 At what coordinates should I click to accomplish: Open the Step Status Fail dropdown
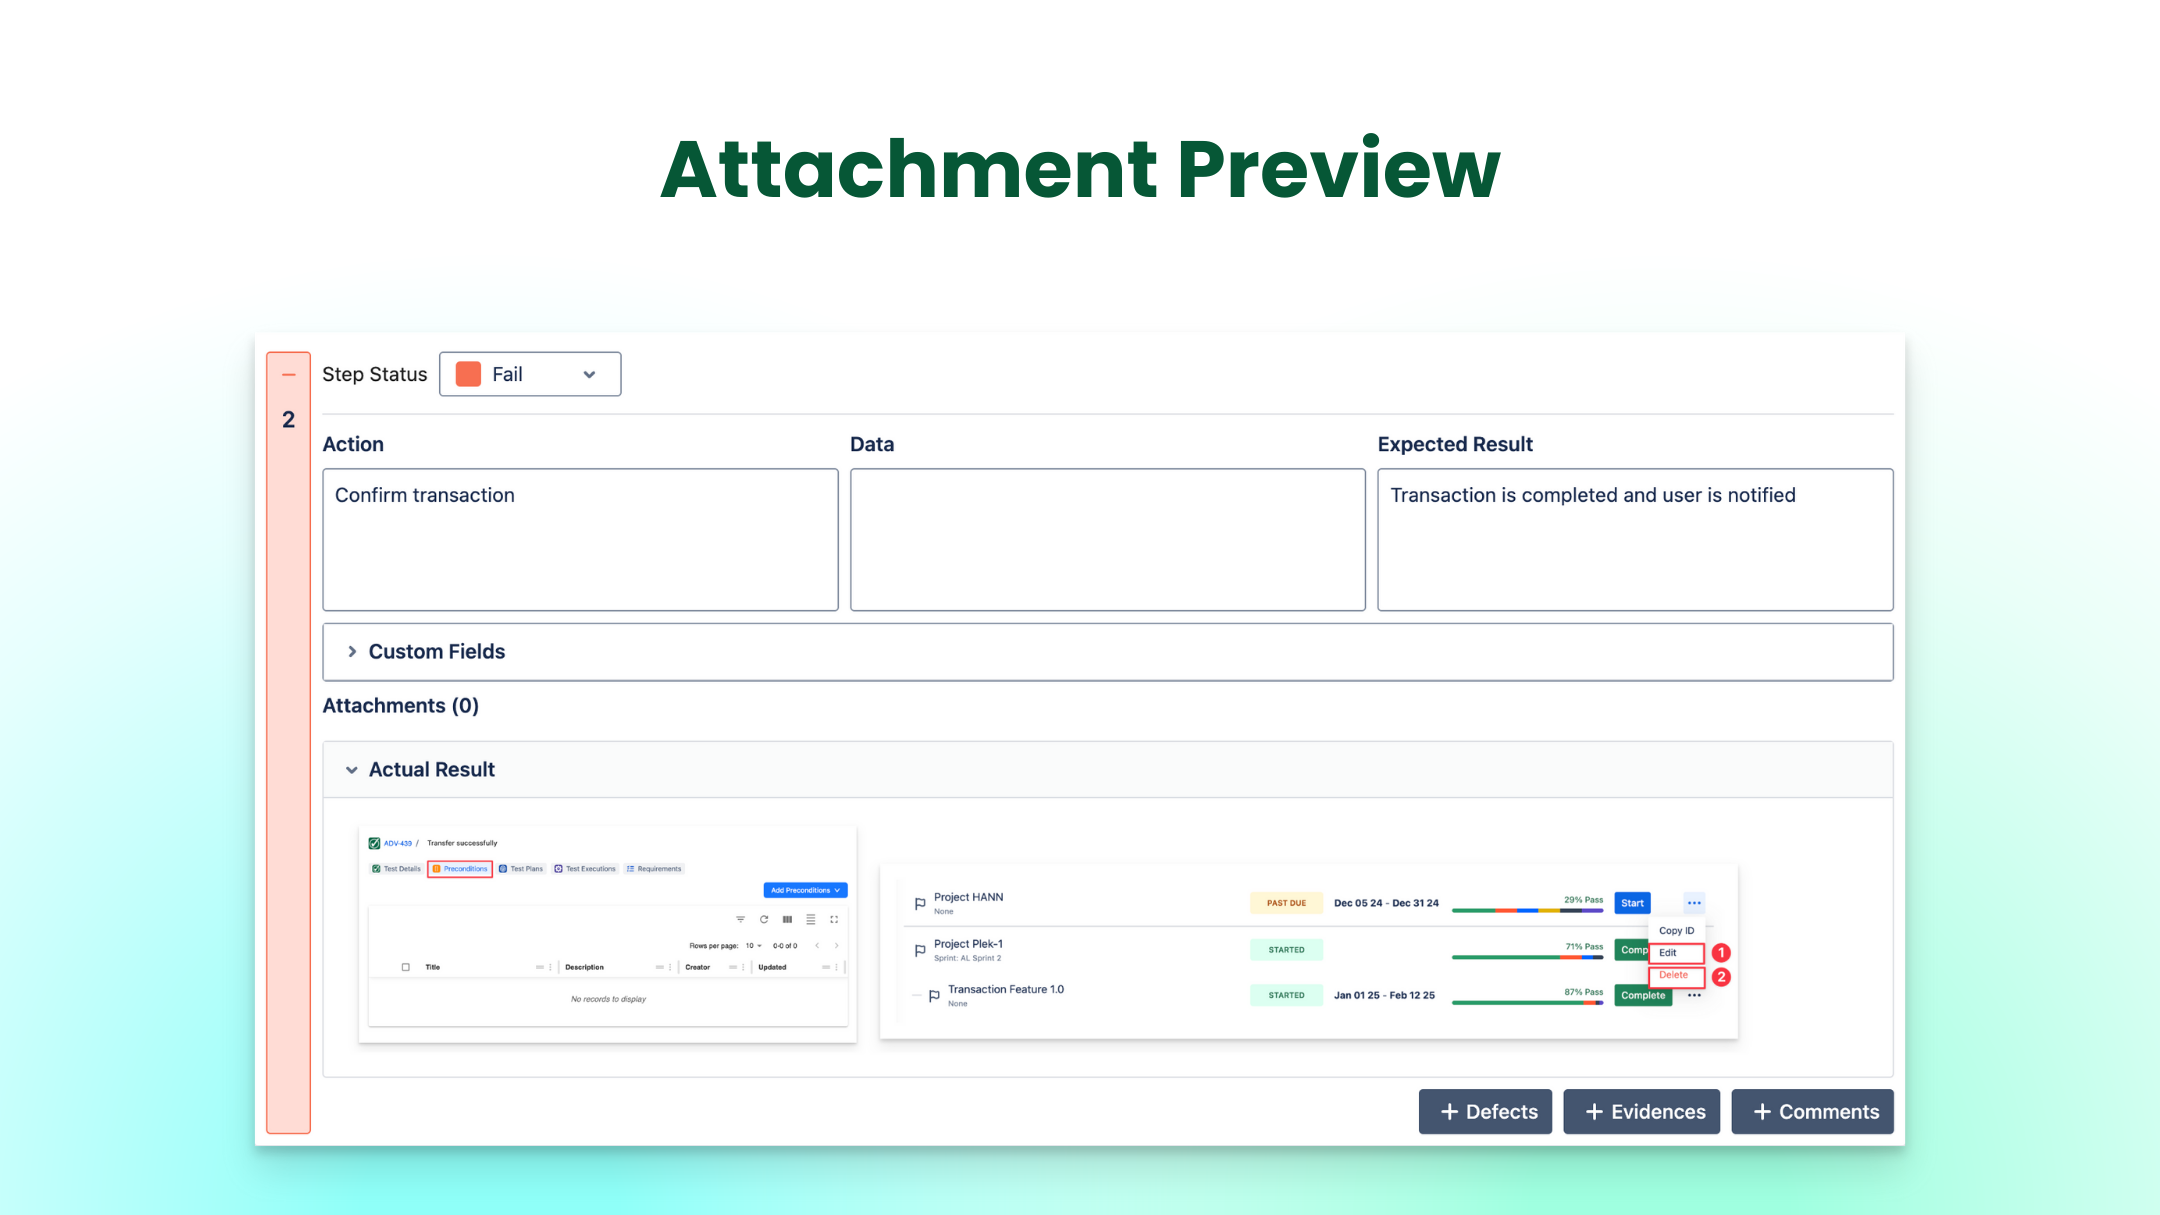click(x=530, y=374)
